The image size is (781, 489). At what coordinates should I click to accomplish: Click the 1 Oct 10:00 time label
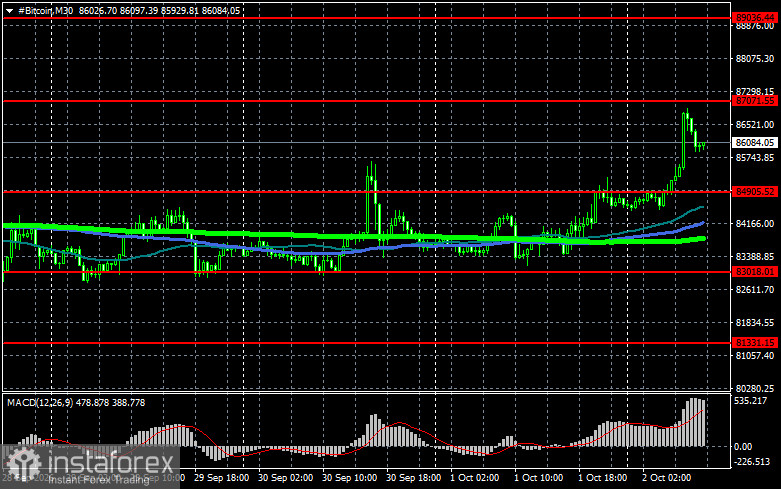pos(538,478)
